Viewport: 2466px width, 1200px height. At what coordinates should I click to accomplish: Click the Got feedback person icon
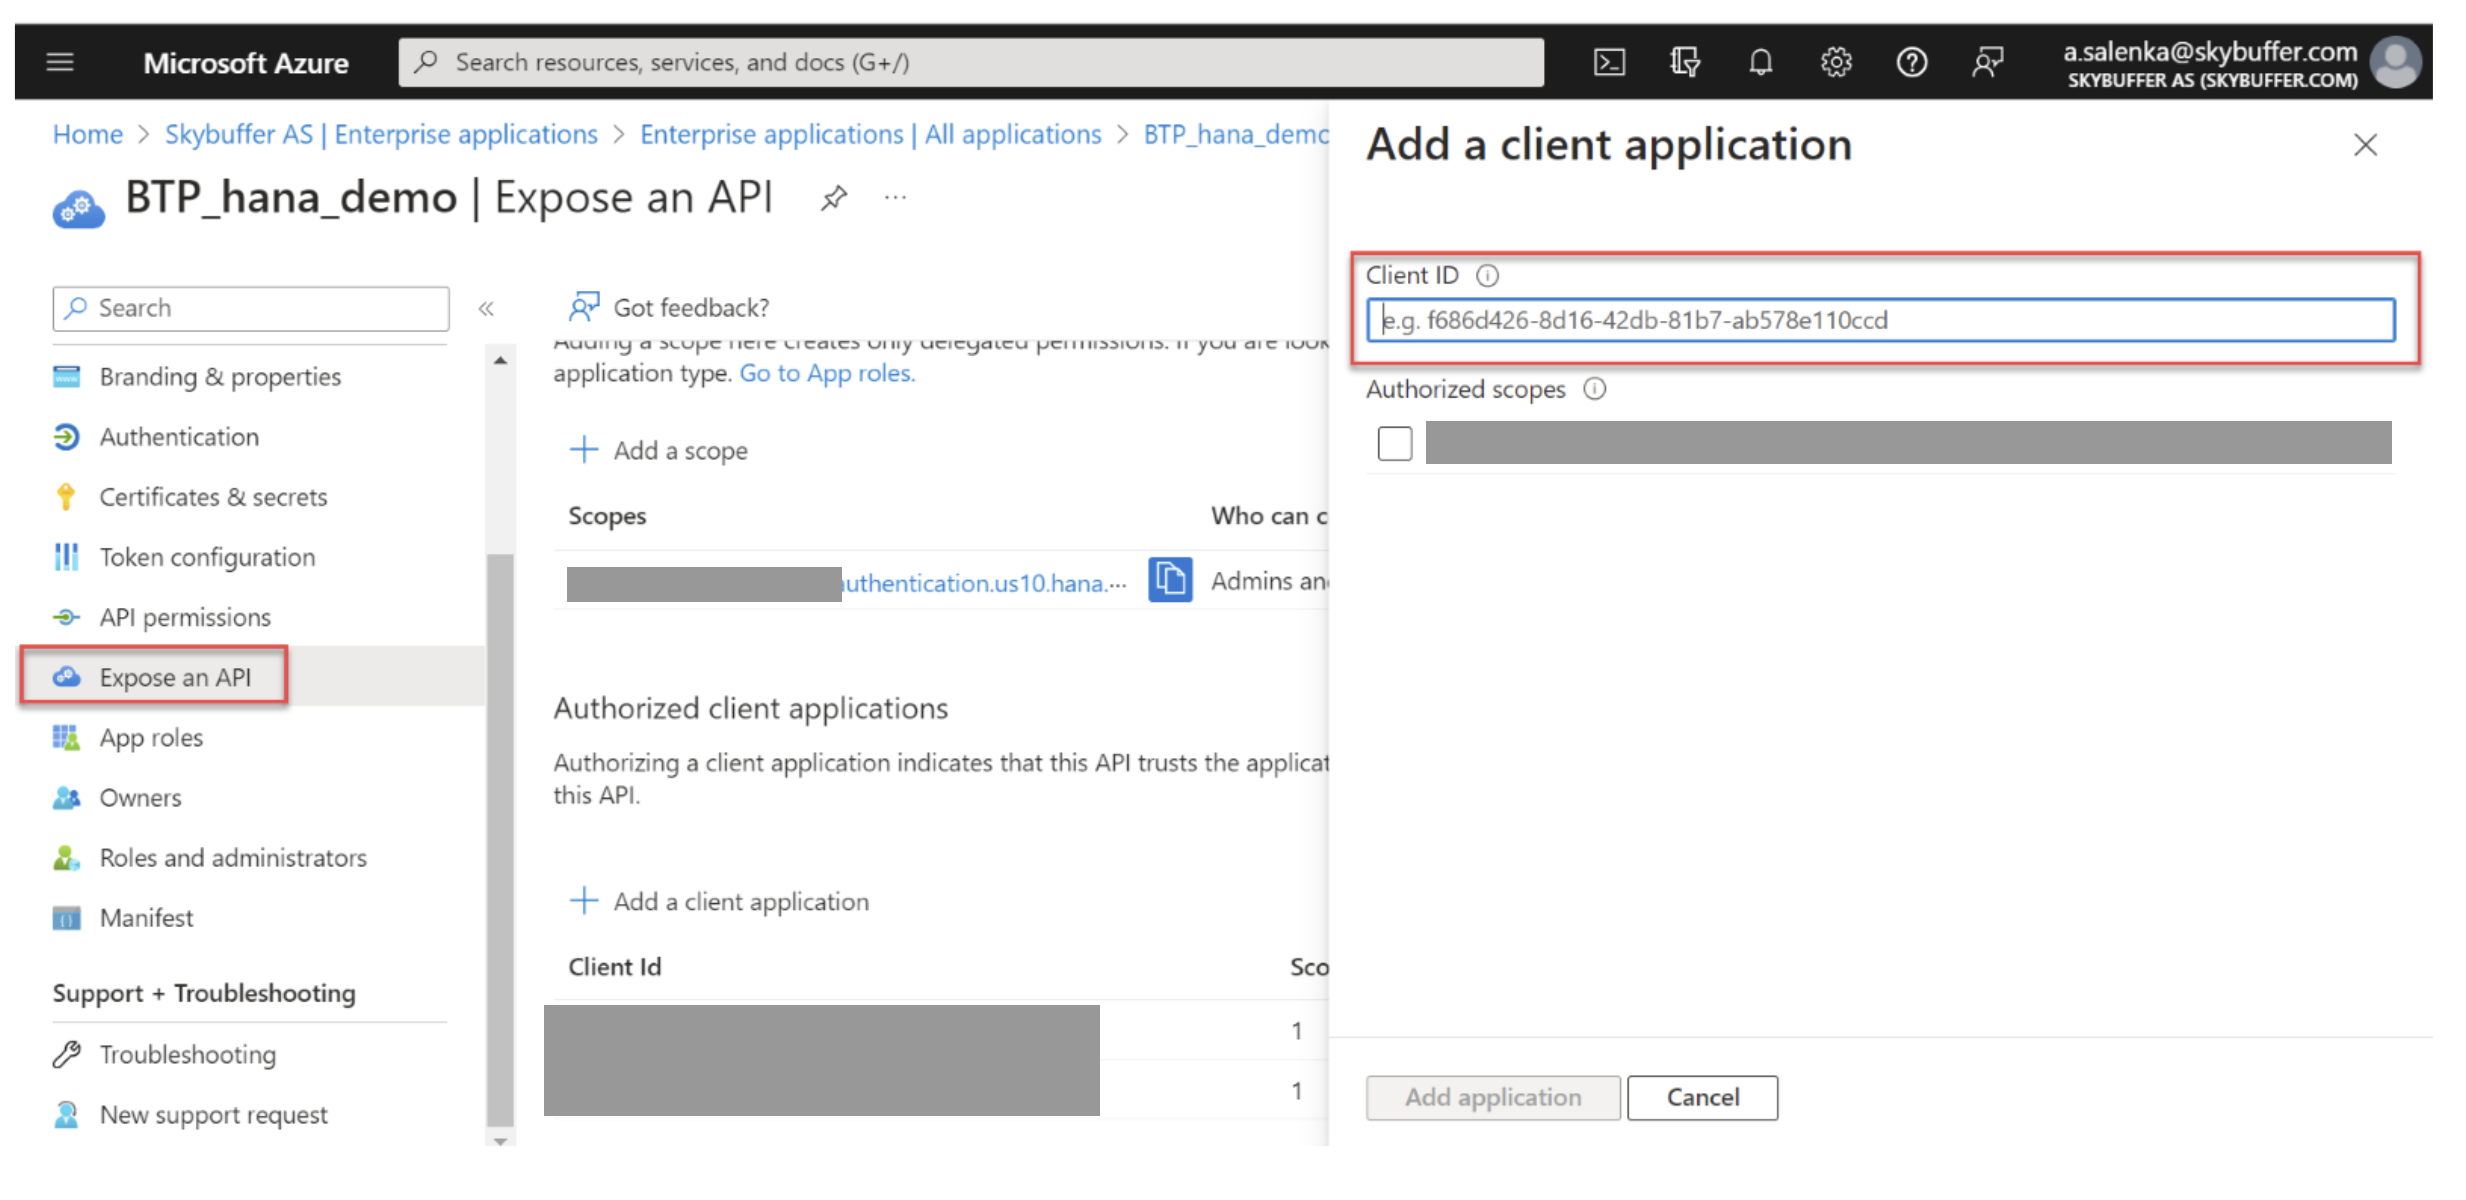(583, 306)
